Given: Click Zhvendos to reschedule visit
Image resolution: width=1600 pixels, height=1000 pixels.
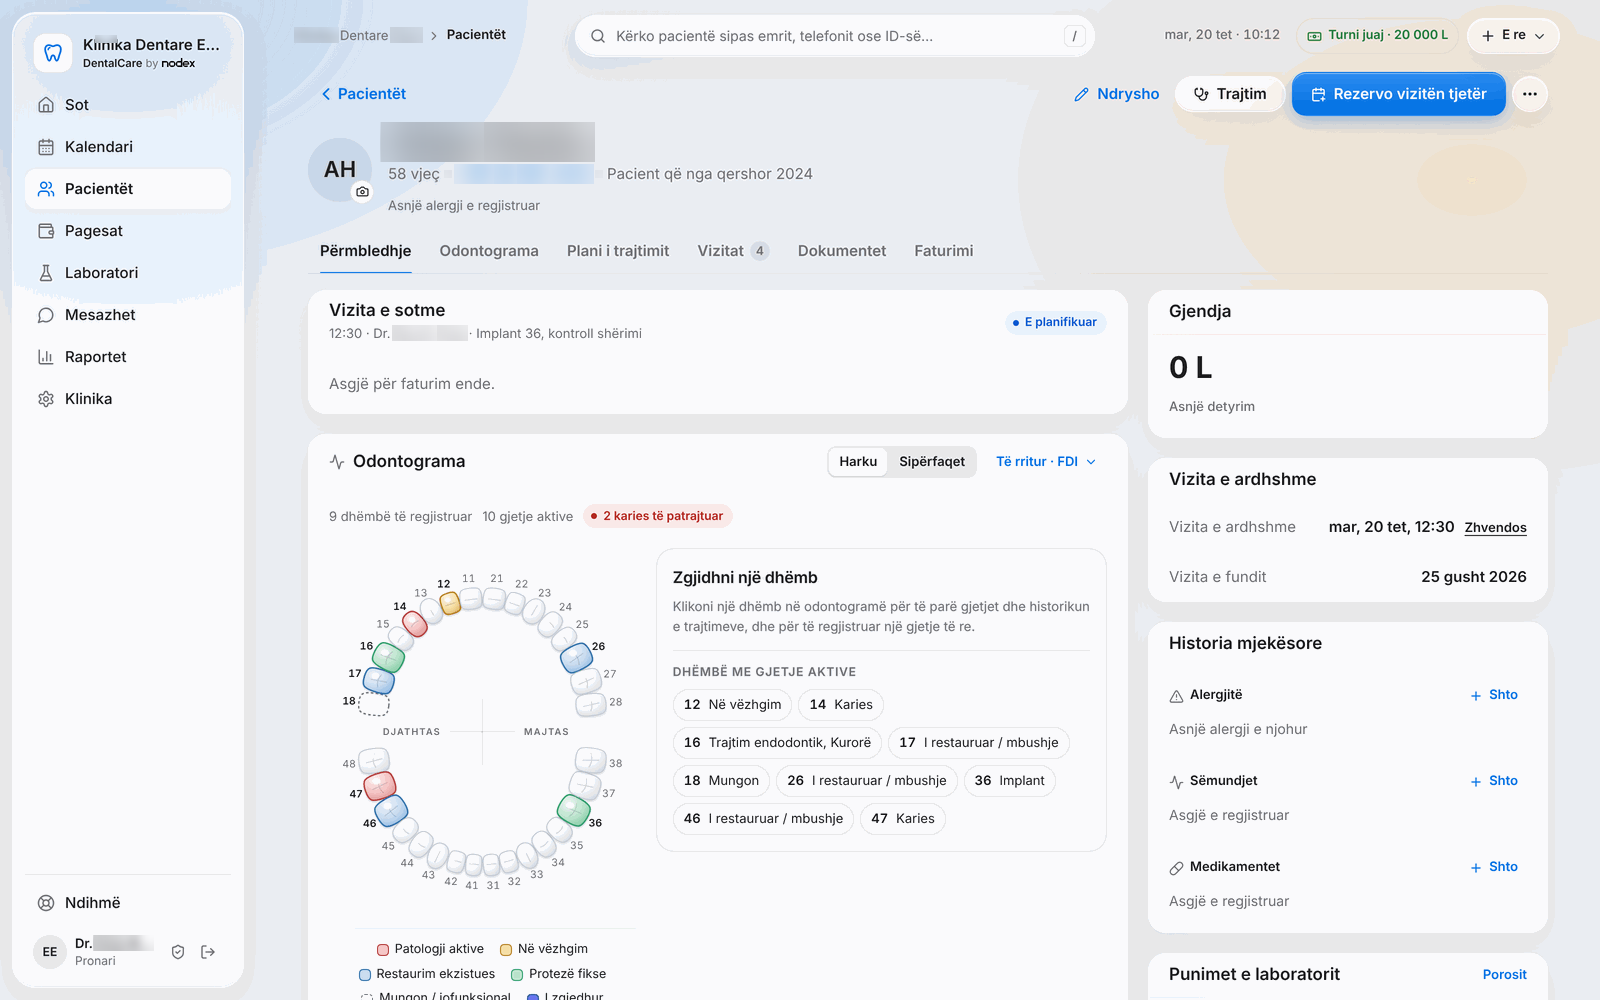Looking at the screenshot, I should (1495, 528).
